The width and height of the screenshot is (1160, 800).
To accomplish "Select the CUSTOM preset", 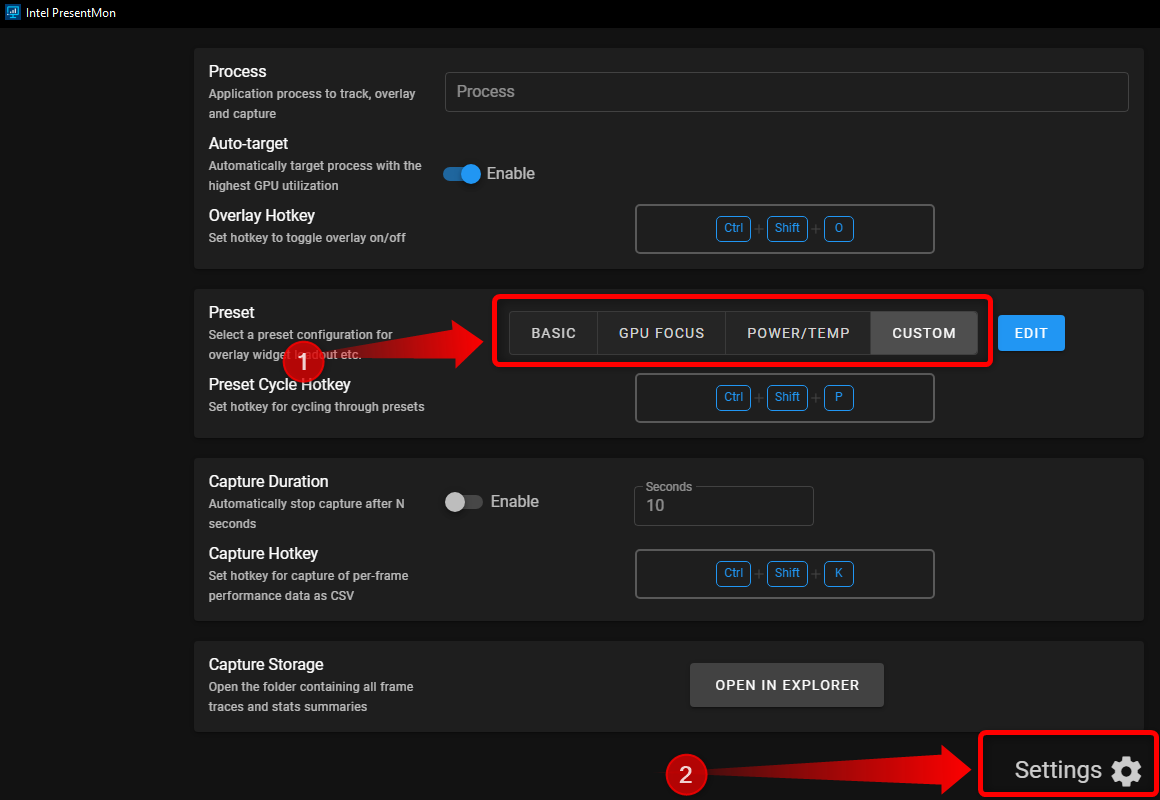I will (924, 333).
